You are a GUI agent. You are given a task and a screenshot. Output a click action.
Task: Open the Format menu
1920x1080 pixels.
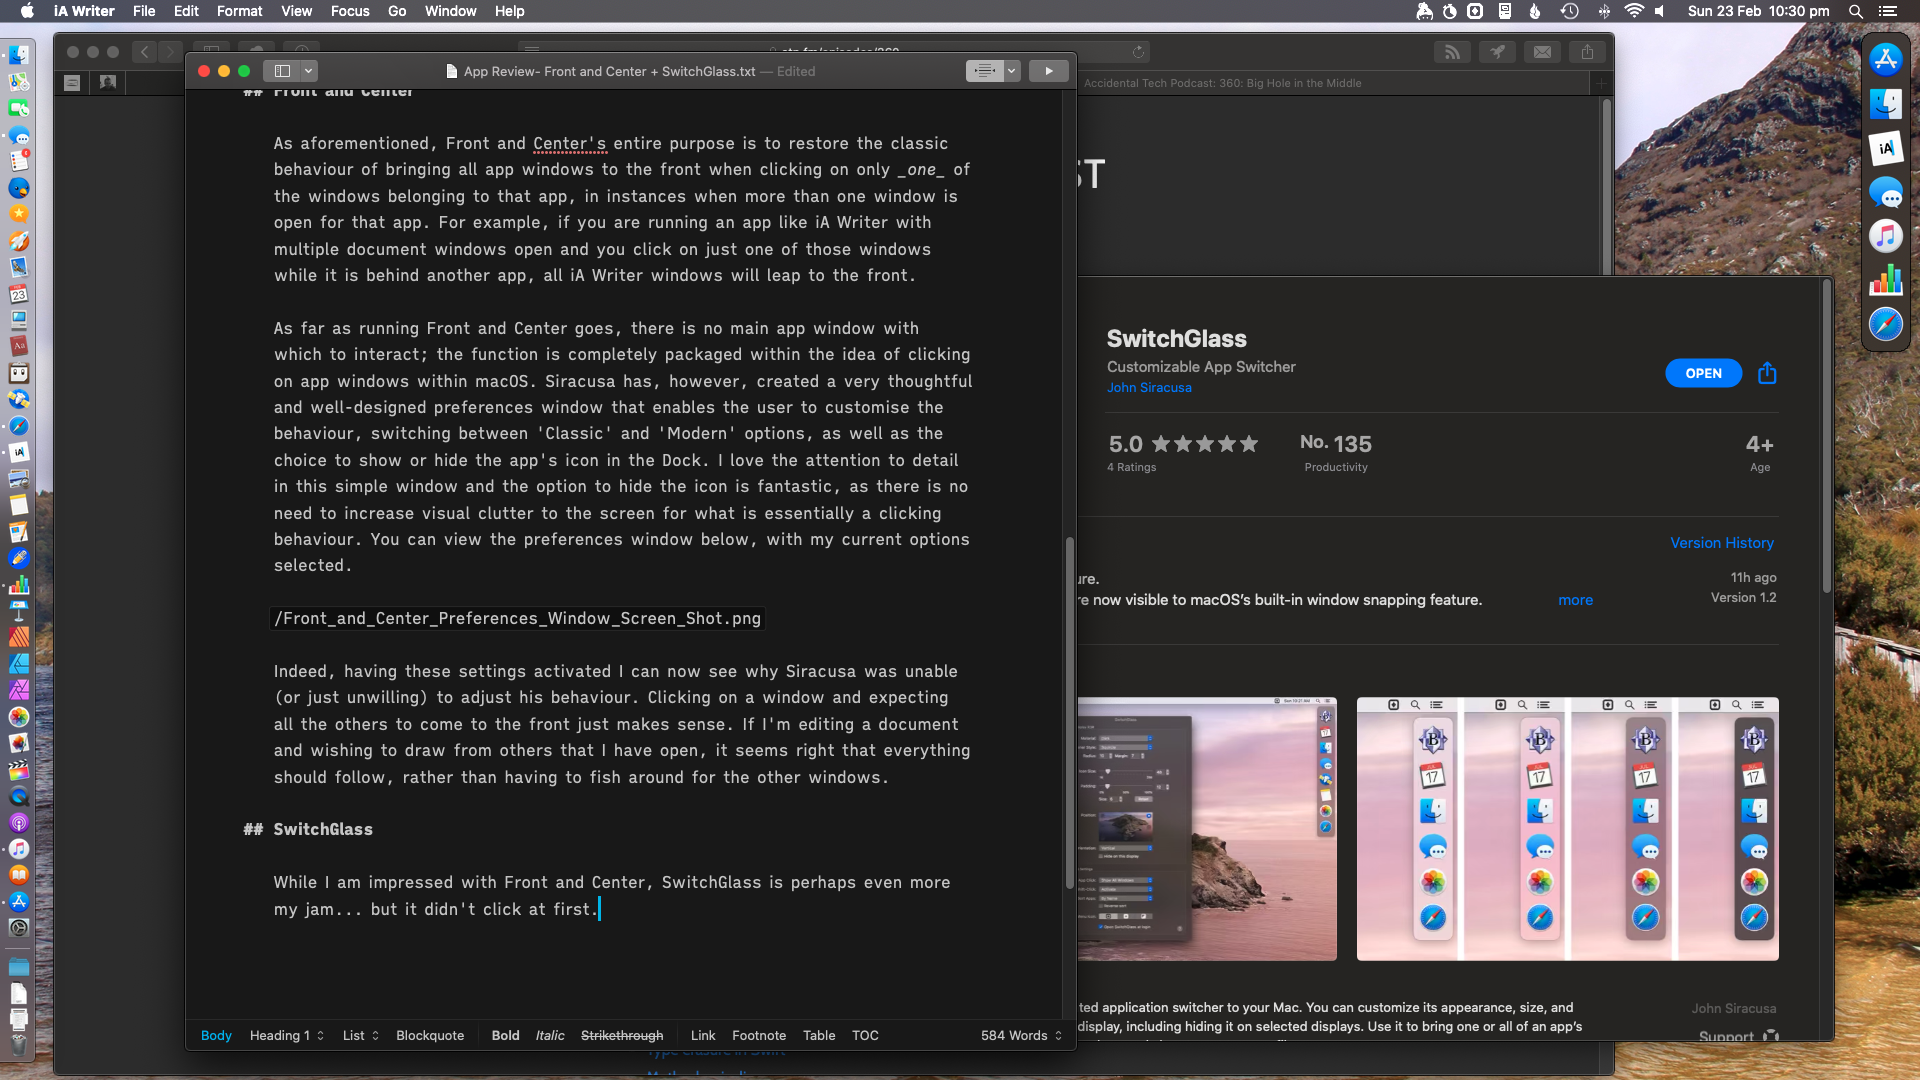pos(239,11)
